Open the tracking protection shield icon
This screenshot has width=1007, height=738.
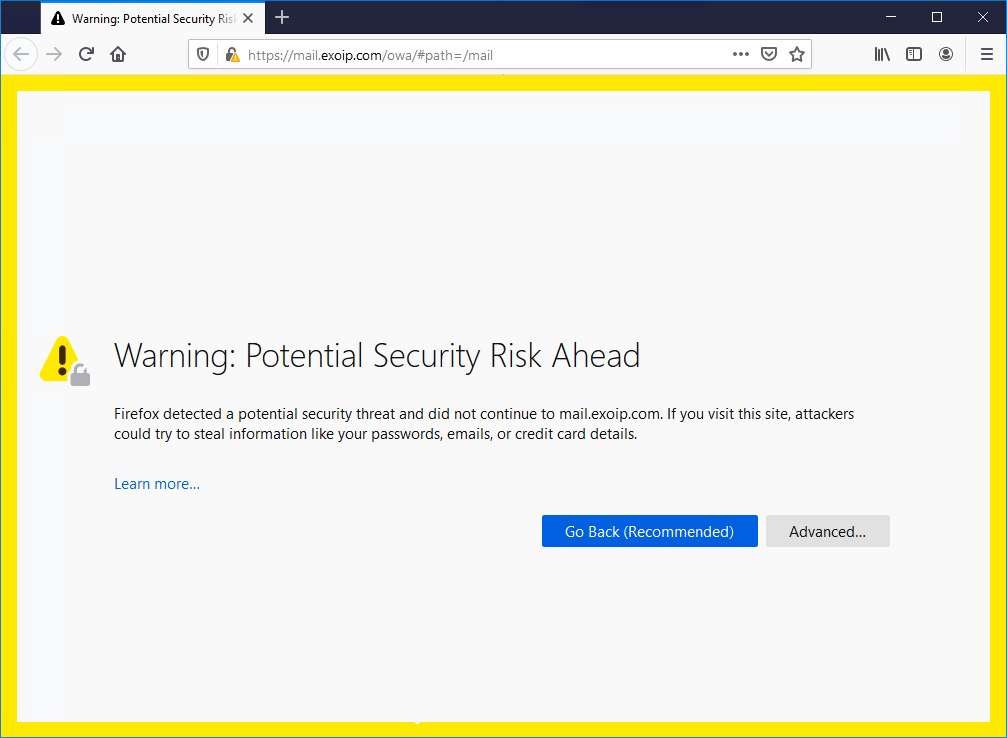pyautogui.click(x=203, y=55)
